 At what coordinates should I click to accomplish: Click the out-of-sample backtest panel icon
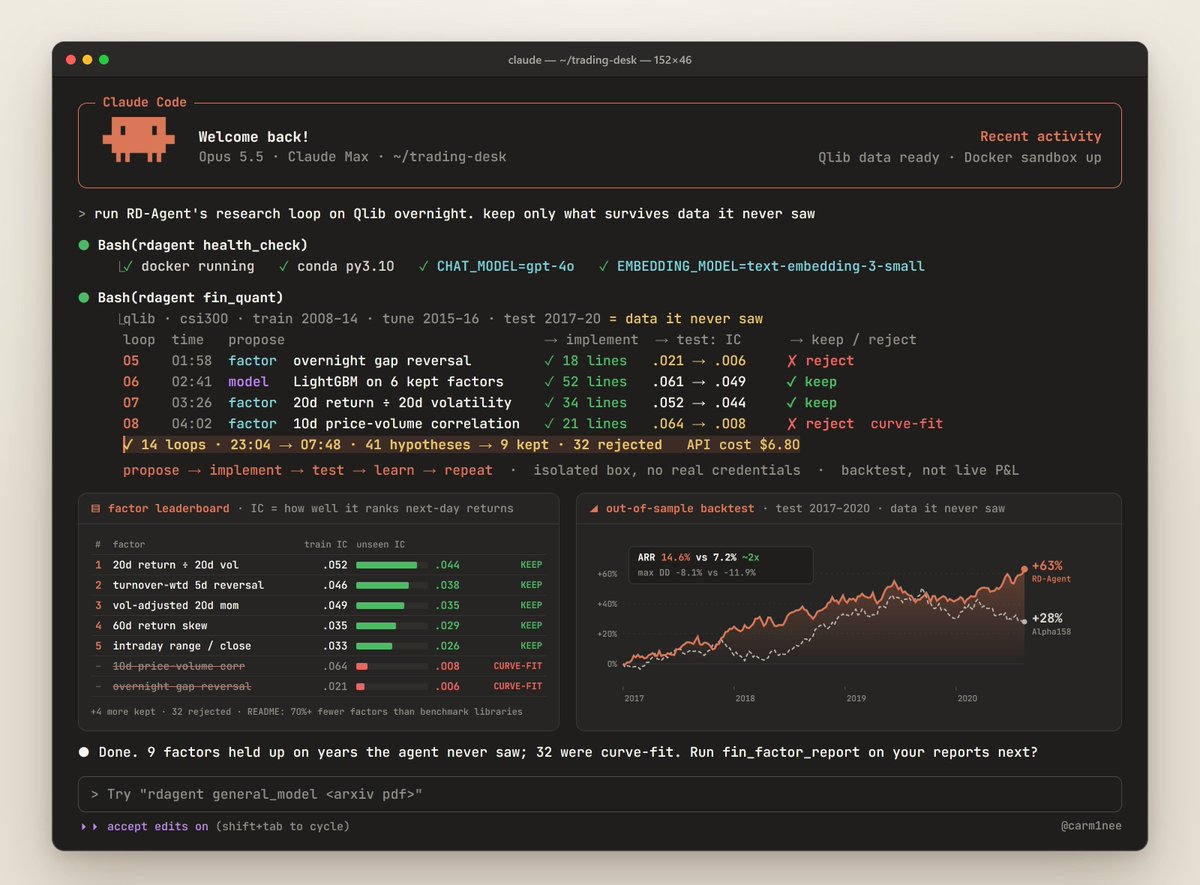pos(594,509)
